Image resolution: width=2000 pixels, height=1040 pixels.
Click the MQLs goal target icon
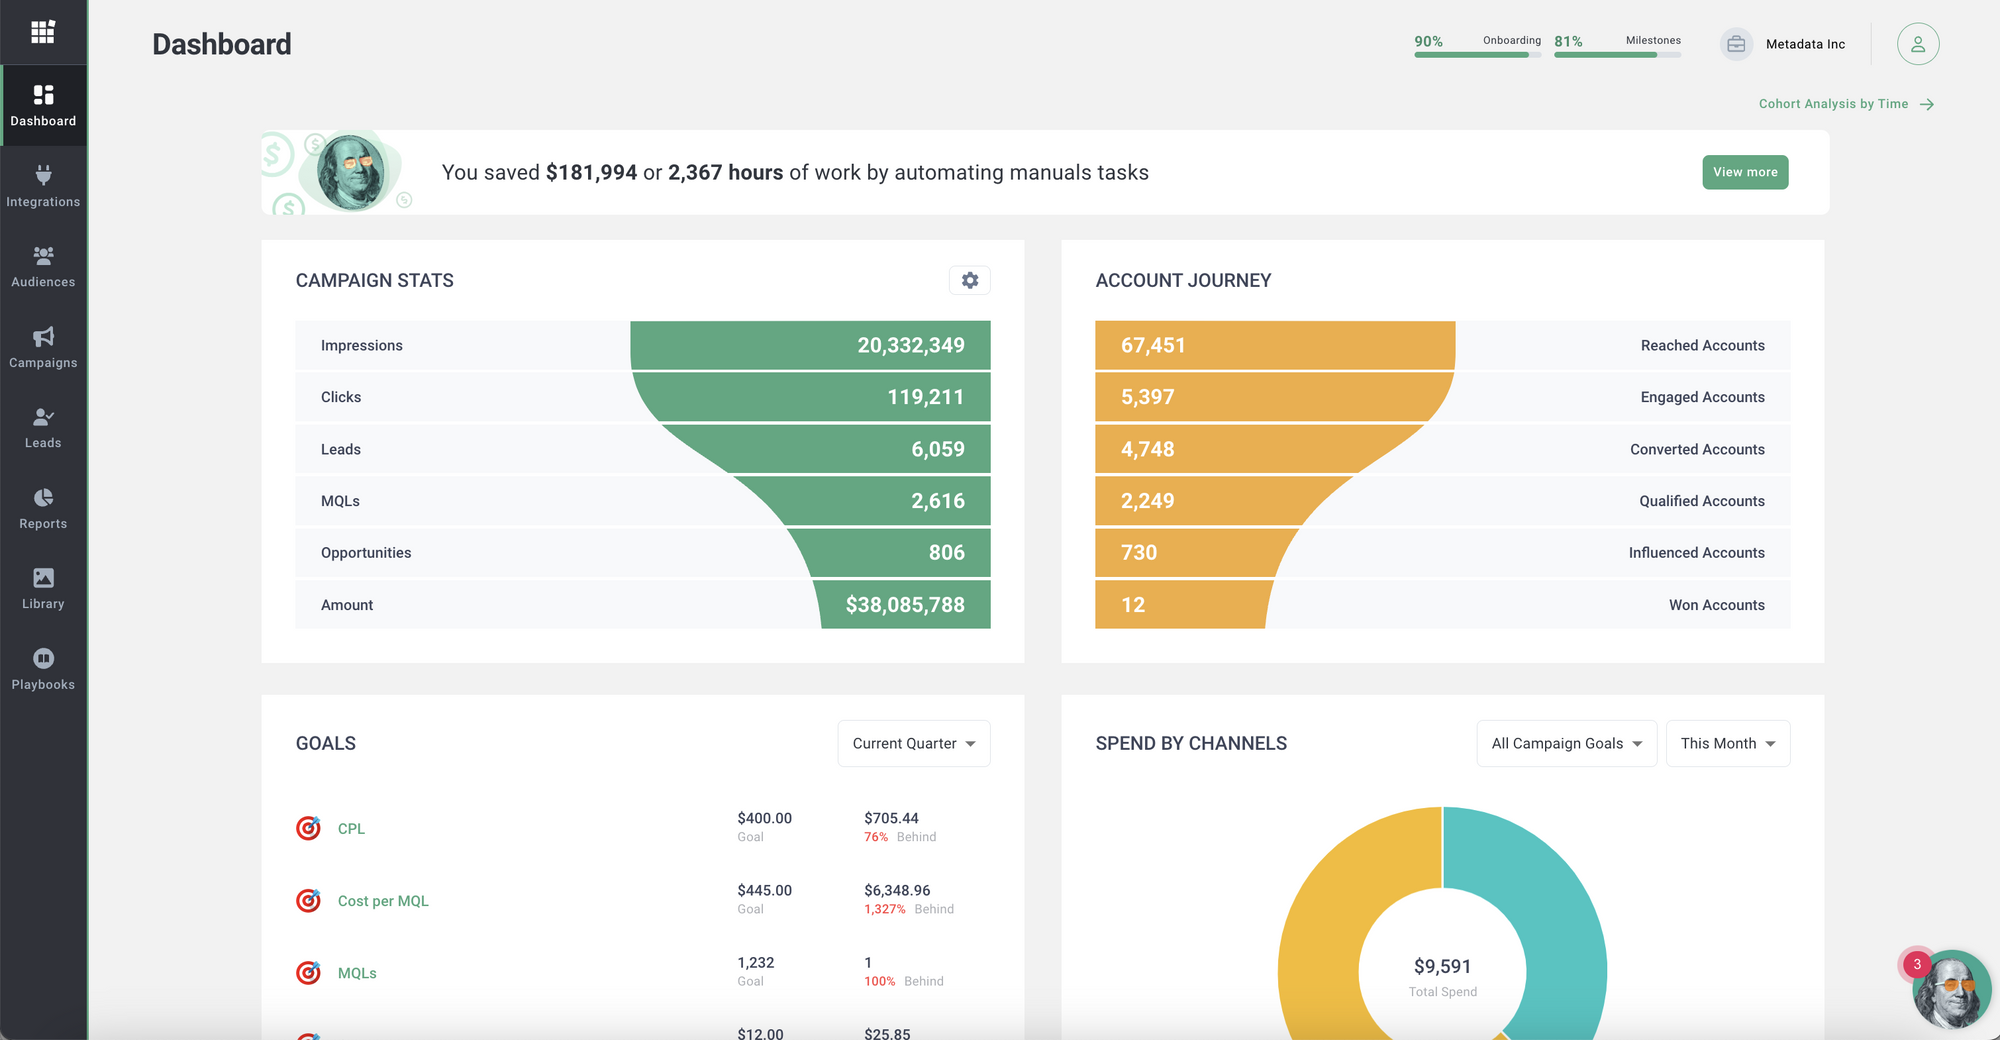309,972
